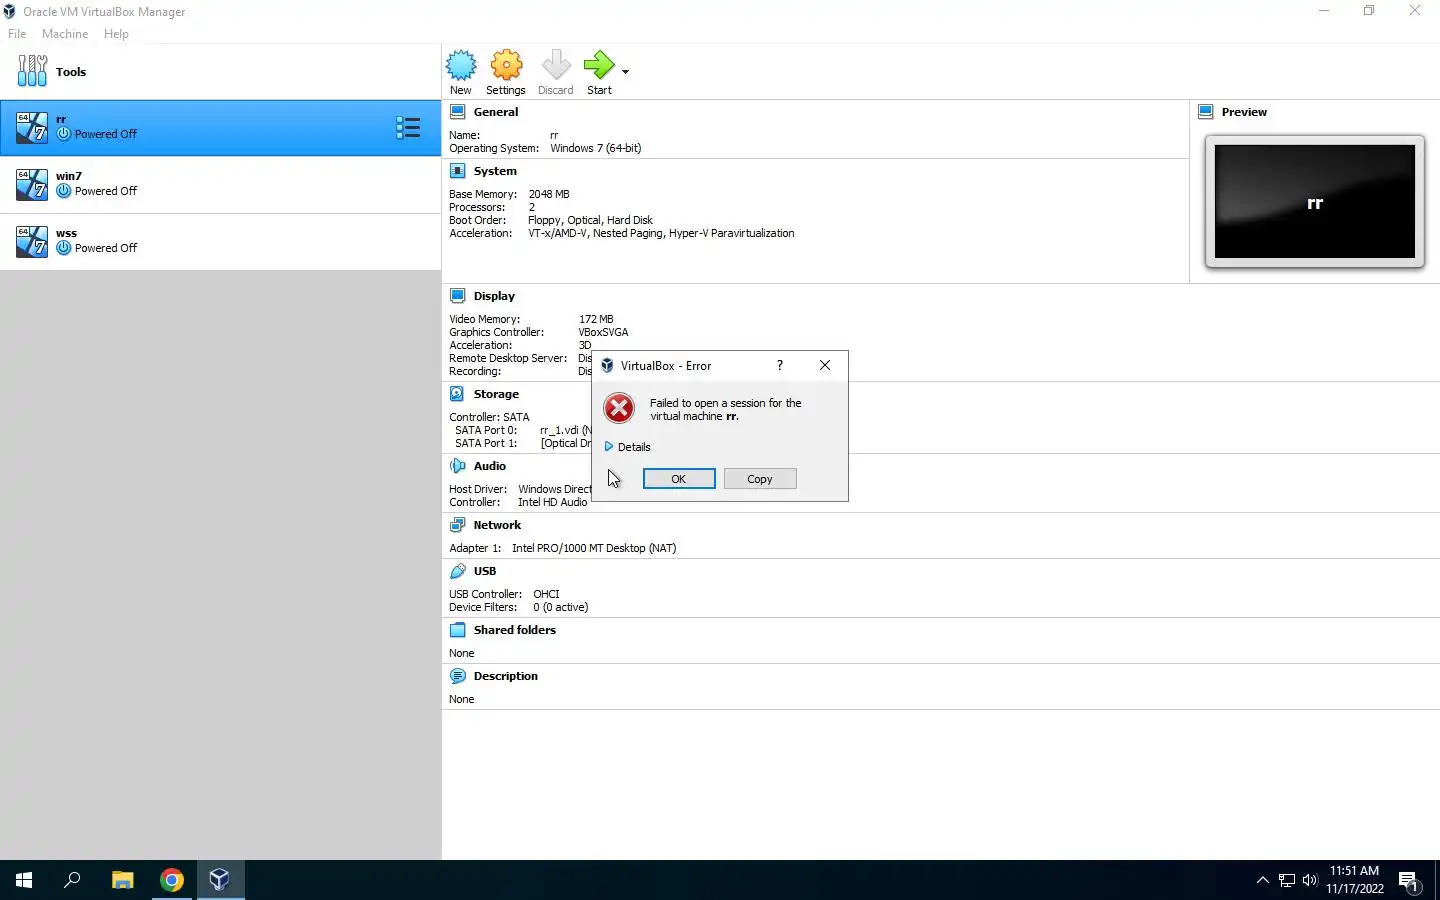Click the win7 machine OS icon

tap(32, 184)
